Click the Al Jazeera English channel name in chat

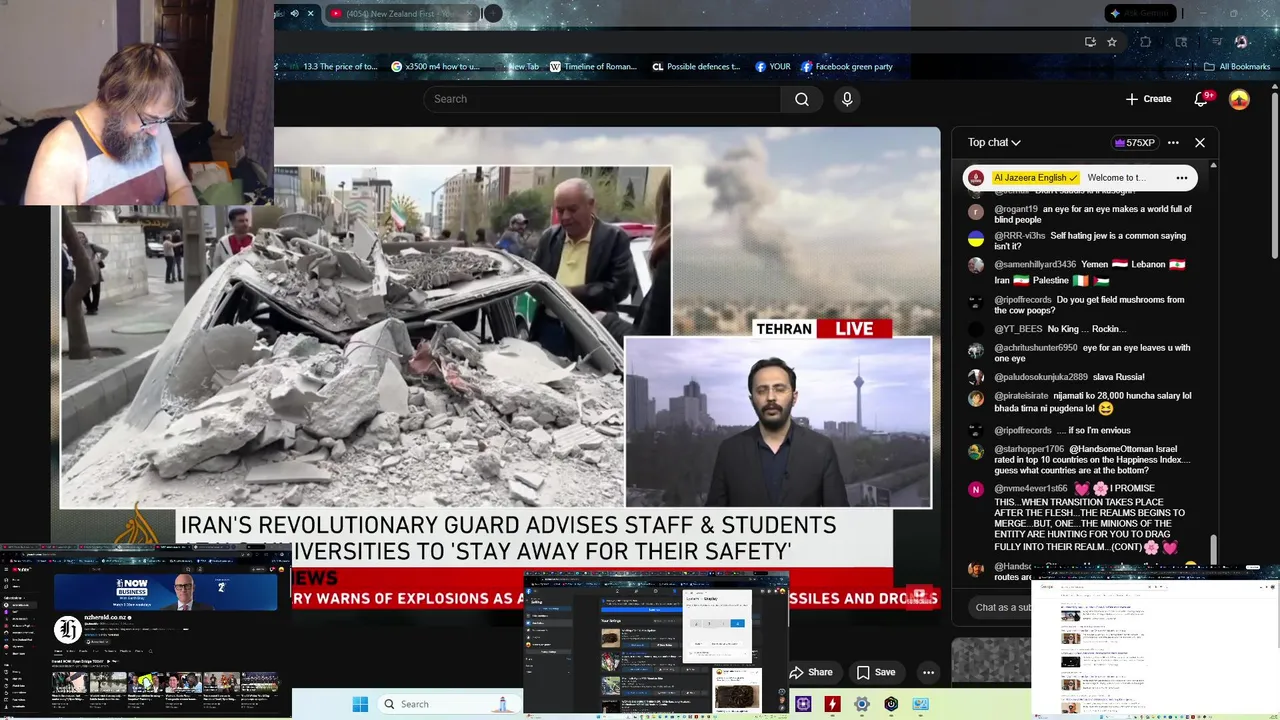pos(1035,178)
